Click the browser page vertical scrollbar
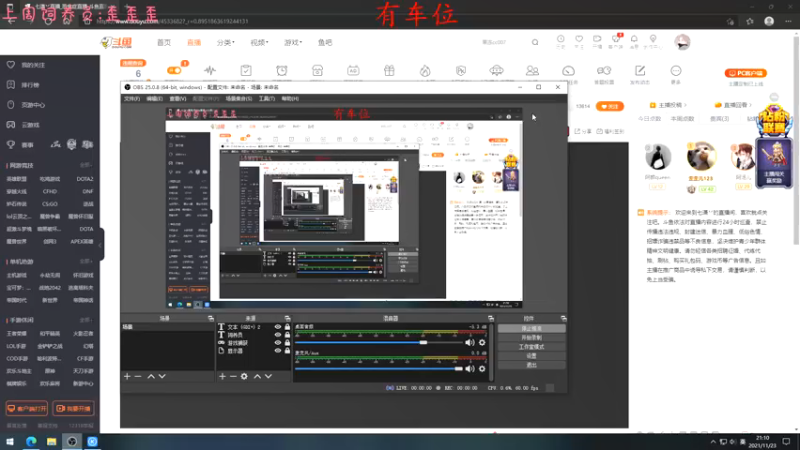Viewport: 800px width, 450px height. pos(796,138)
